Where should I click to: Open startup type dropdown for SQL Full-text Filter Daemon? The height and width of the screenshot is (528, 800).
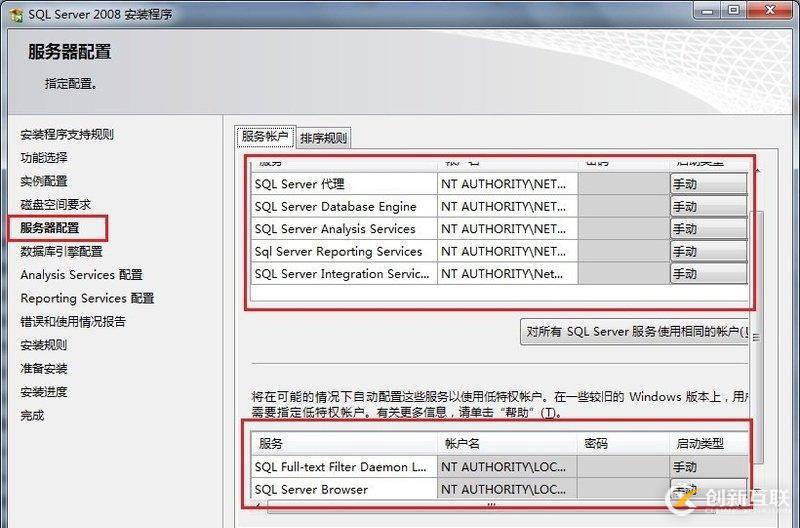coord(708,467)
